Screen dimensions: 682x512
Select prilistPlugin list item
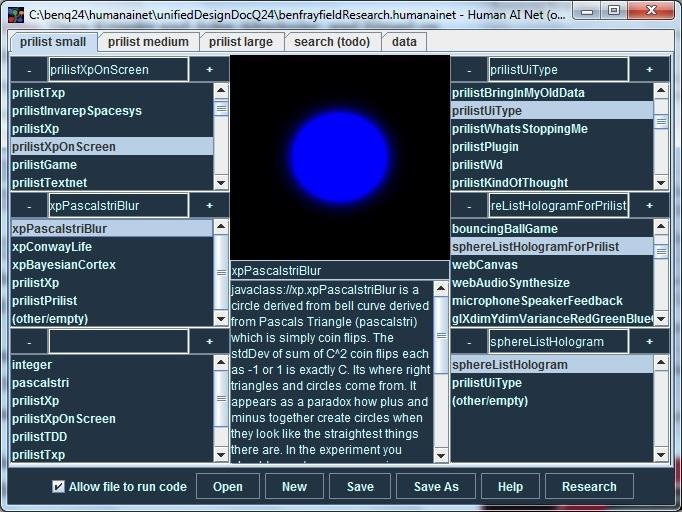552,147
